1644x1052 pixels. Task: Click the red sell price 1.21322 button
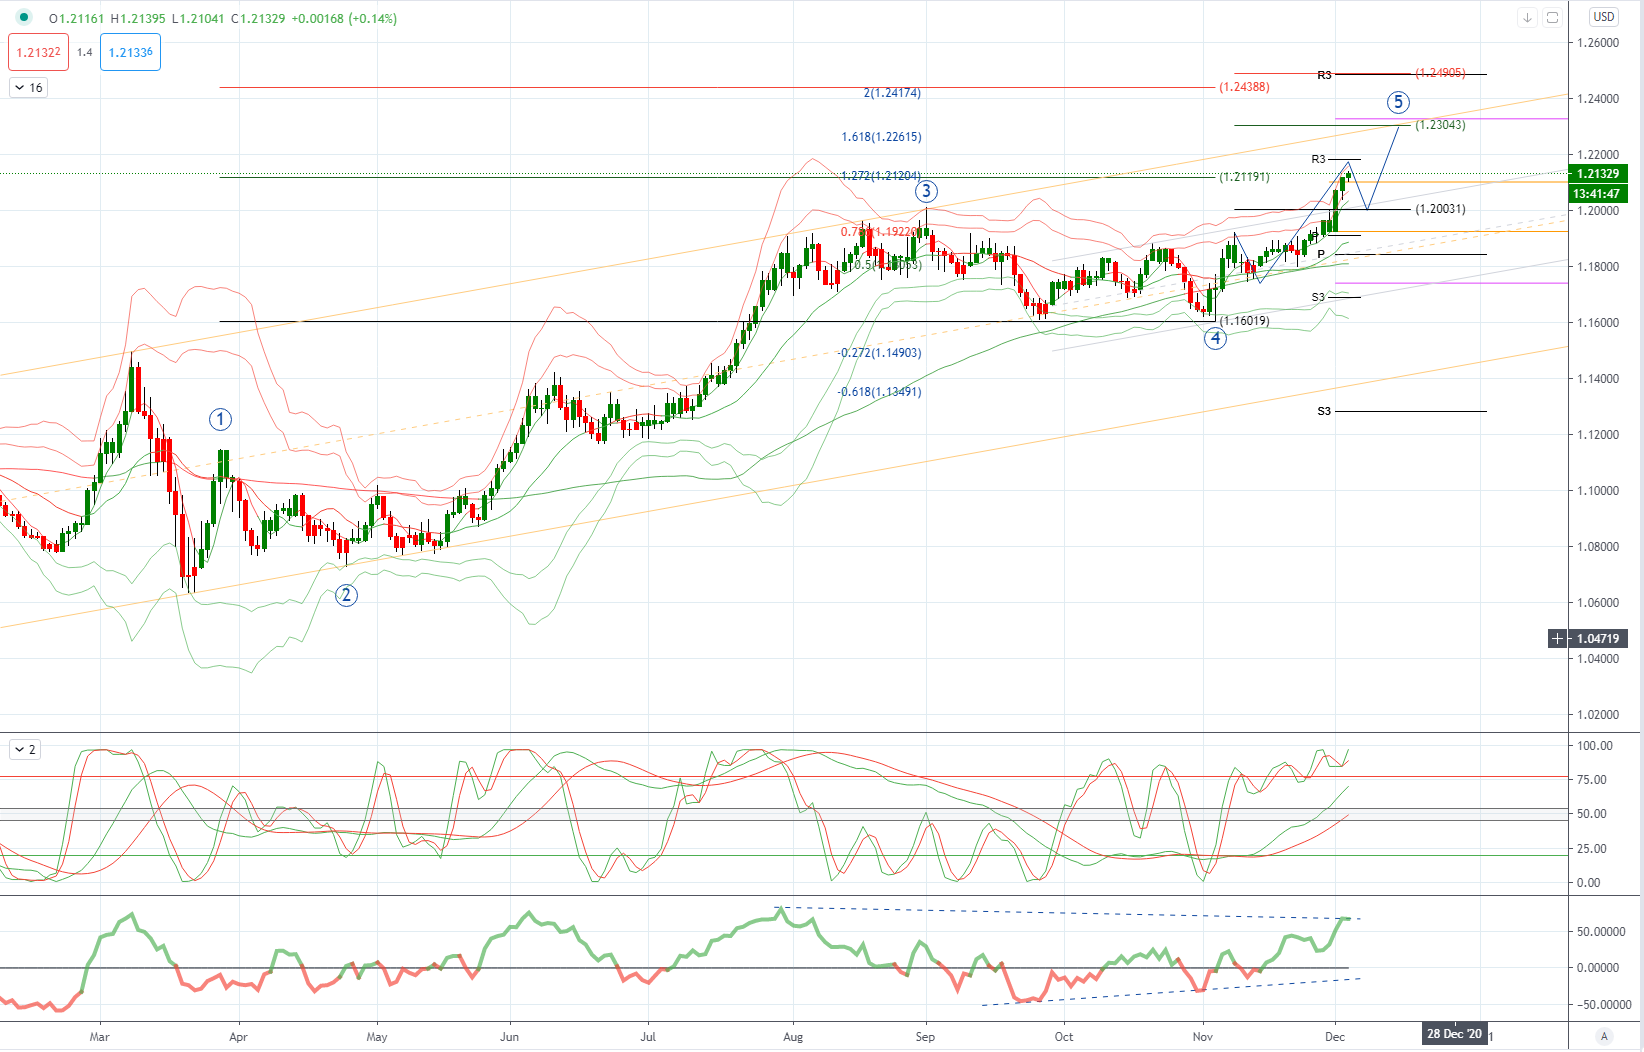(38, 52)
